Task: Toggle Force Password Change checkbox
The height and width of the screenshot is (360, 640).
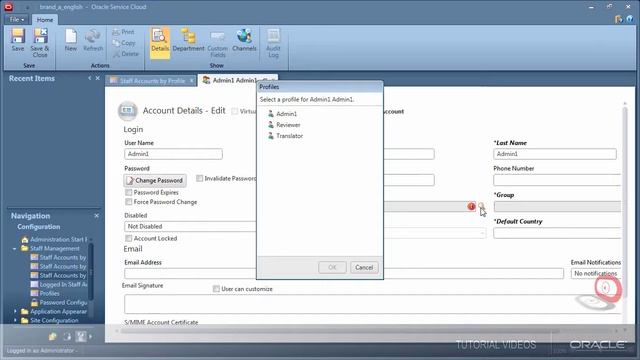Action: coord(129,202)
